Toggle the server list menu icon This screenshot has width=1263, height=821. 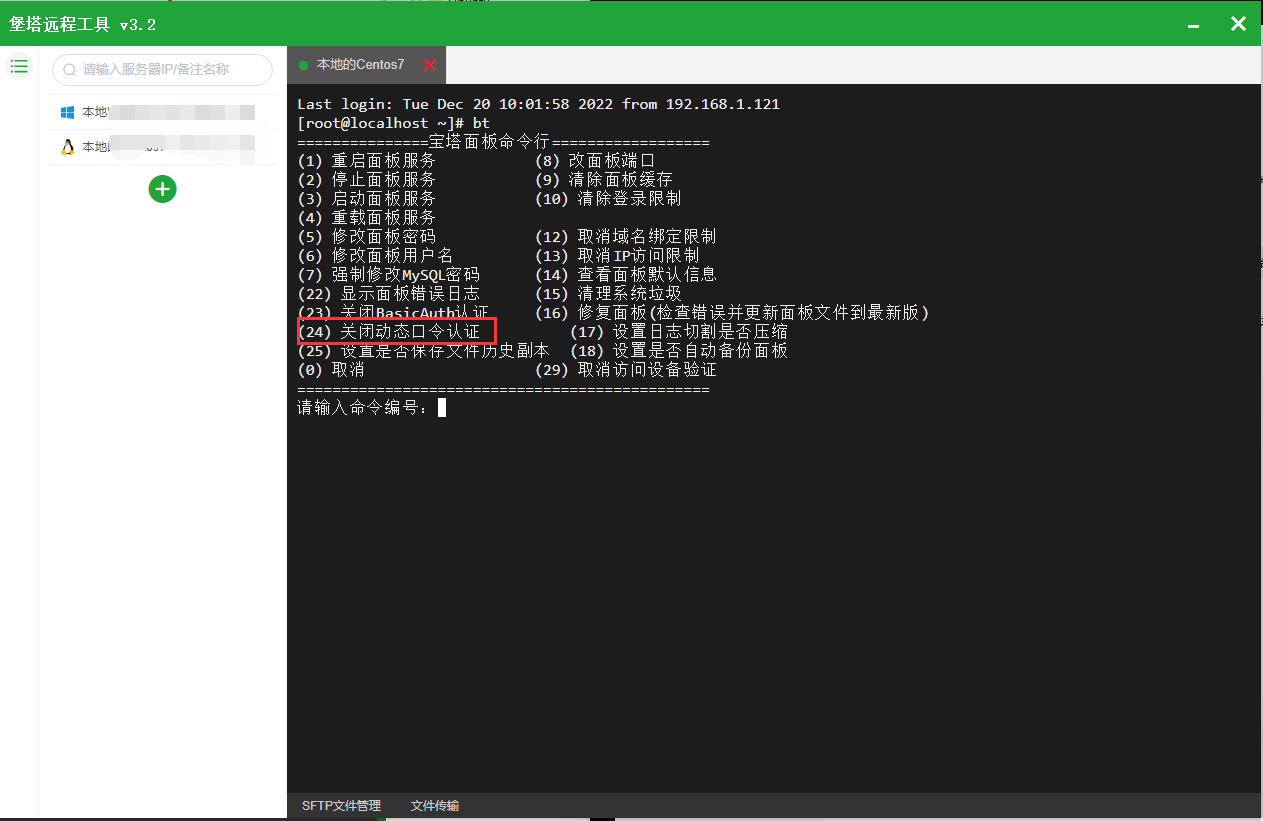pos(19,67)
